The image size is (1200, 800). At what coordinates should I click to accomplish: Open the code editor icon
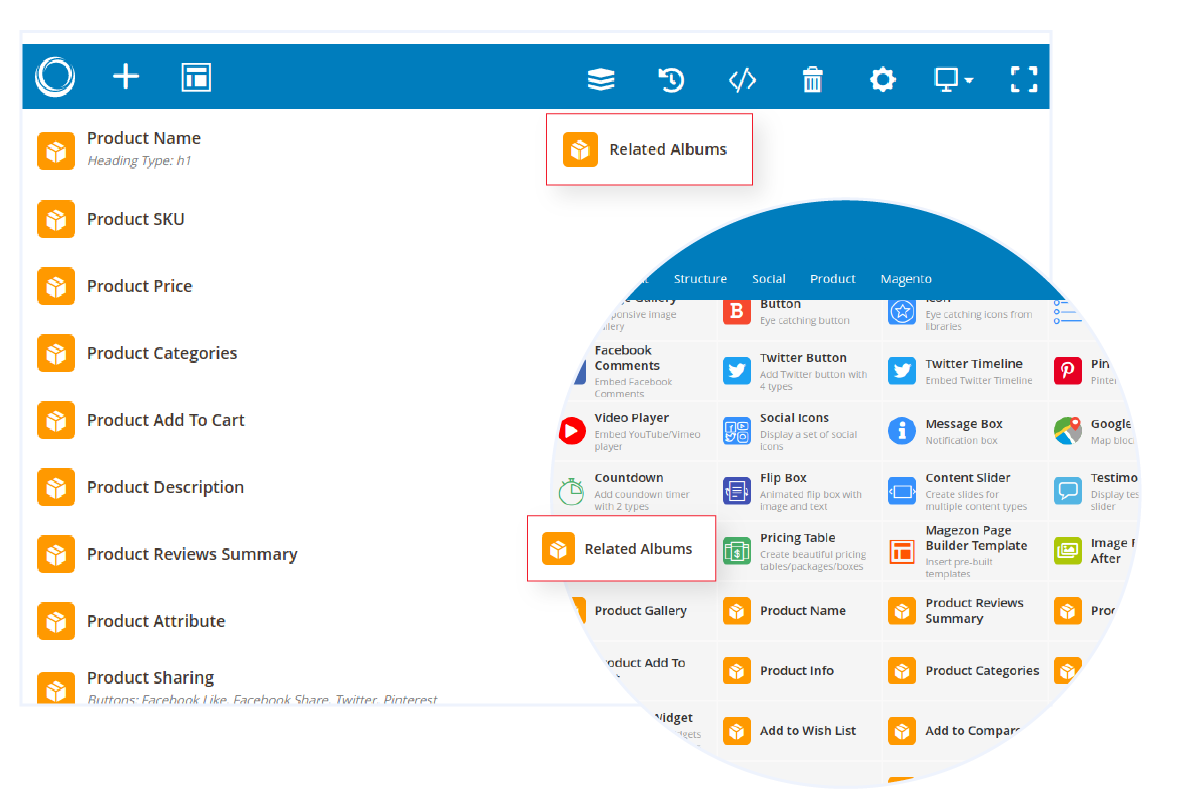click(x=742, y=79)
